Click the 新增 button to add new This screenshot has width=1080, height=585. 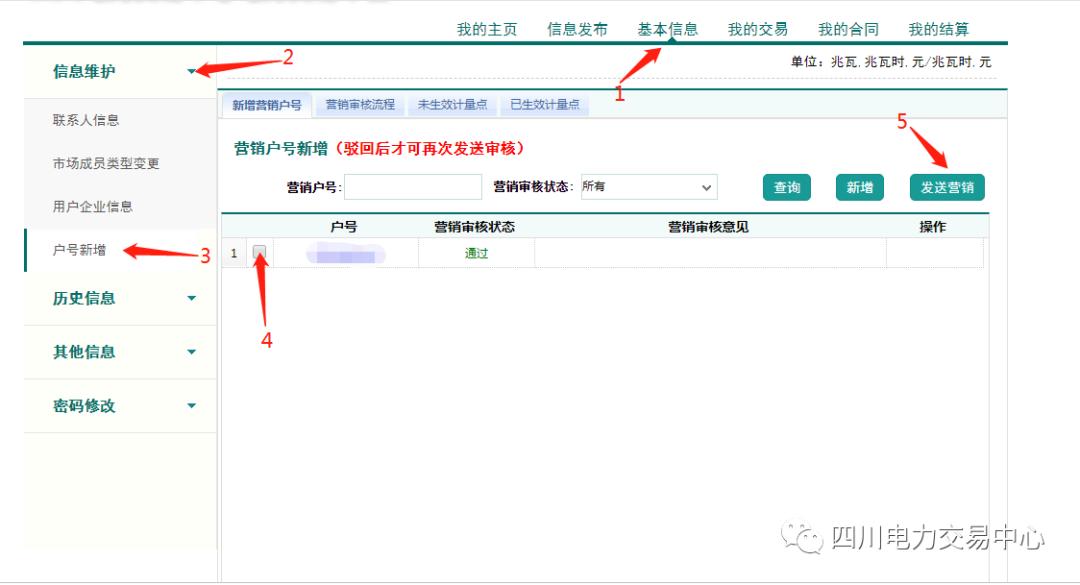[x=859, y=187]
